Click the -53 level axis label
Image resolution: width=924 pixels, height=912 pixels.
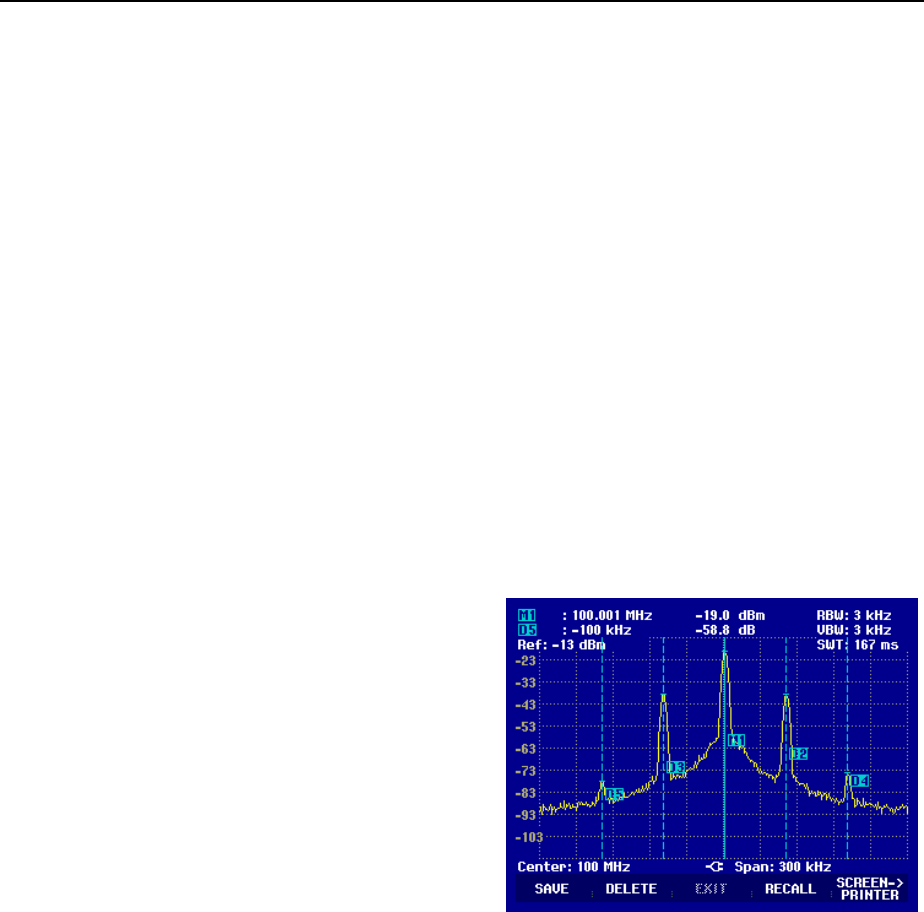tap(526, 727)
